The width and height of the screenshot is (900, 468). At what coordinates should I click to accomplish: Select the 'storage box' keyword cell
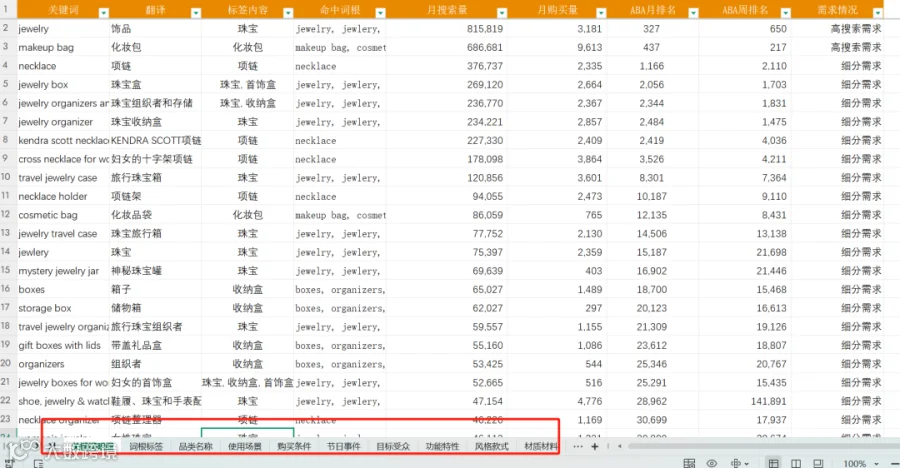(x=63, y=308)
